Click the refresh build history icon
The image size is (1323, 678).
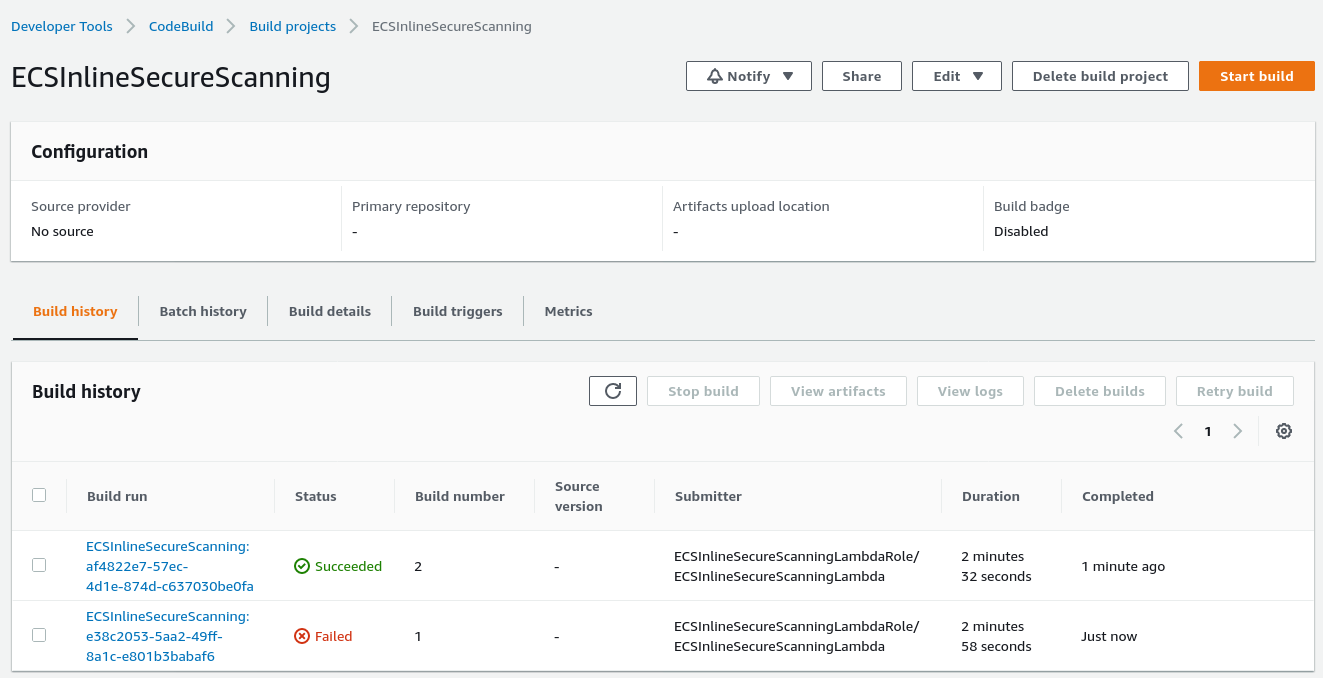[613, 391]
